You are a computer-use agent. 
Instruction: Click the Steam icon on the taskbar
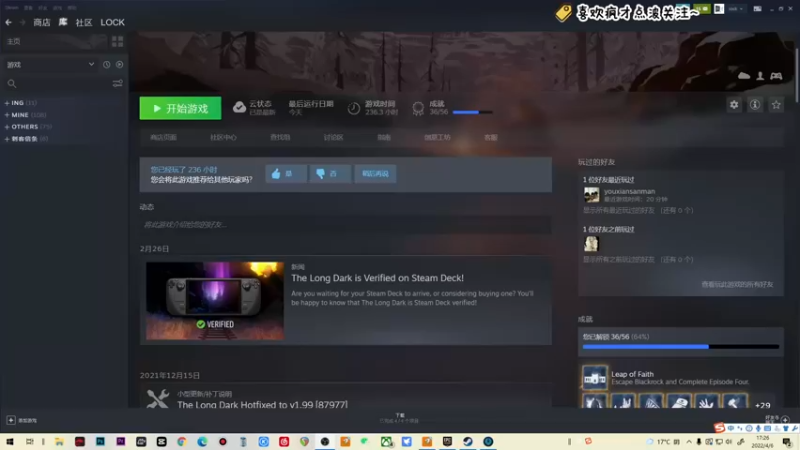(x=467, y=441)
